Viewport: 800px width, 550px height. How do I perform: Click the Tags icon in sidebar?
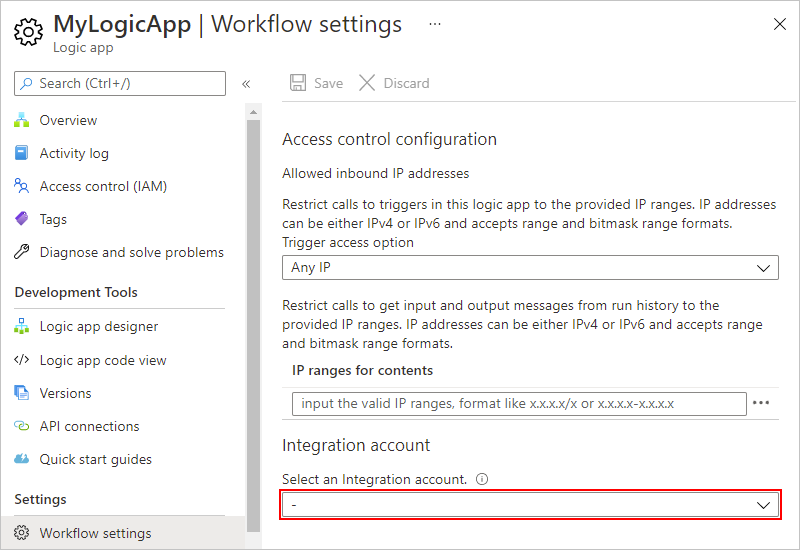[22, 219]
